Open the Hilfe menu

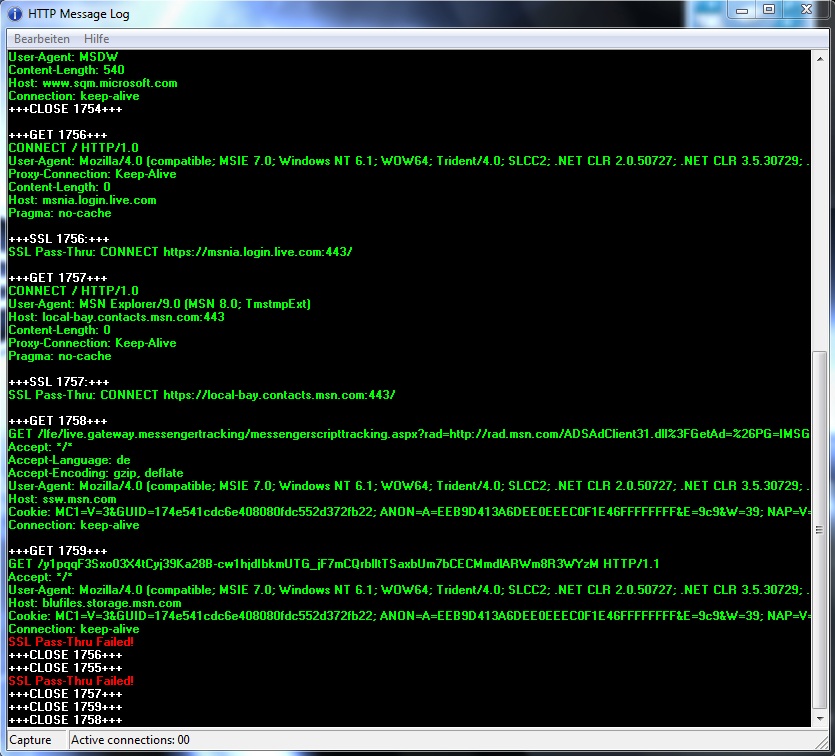96,39
